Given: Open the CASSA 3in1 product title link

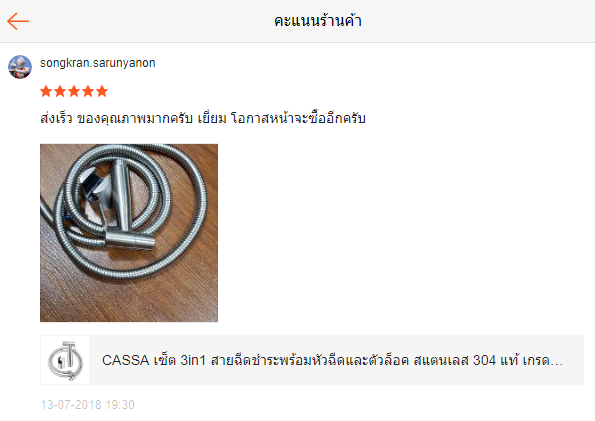Looking at the screenshot, I should [x=332, y=360].
